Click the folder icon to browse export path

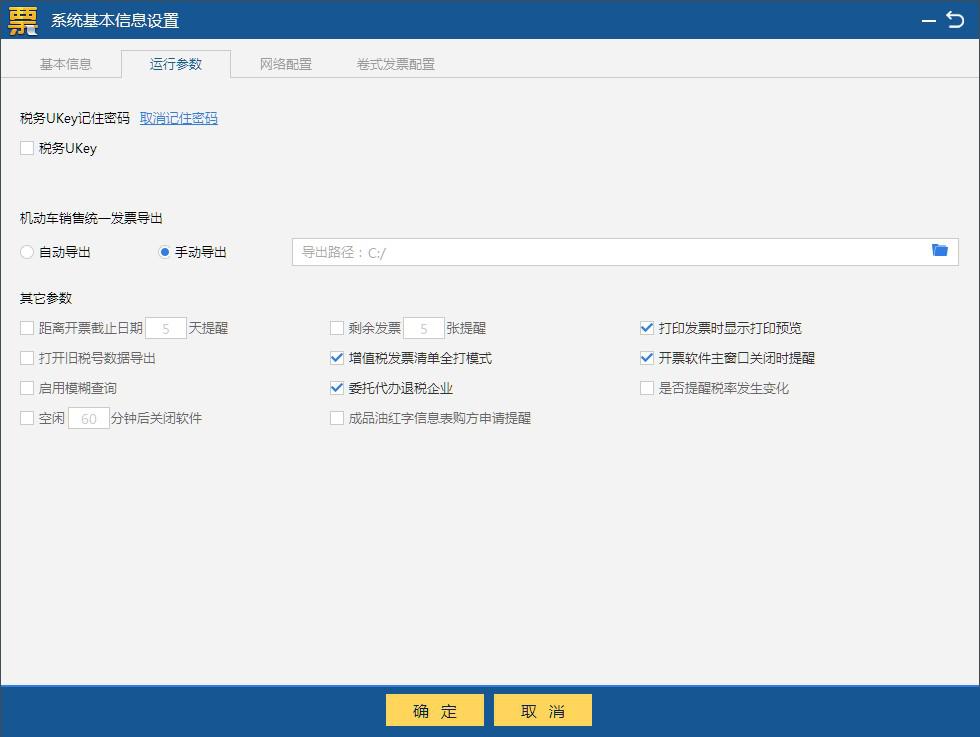tap(939, 252)
